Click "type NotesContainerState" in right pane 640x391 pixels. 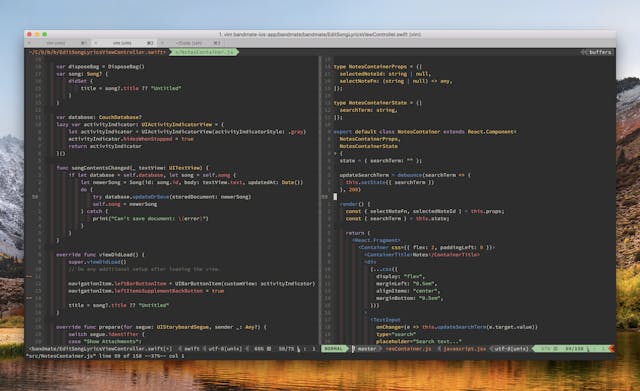click(x=378, y=103)
